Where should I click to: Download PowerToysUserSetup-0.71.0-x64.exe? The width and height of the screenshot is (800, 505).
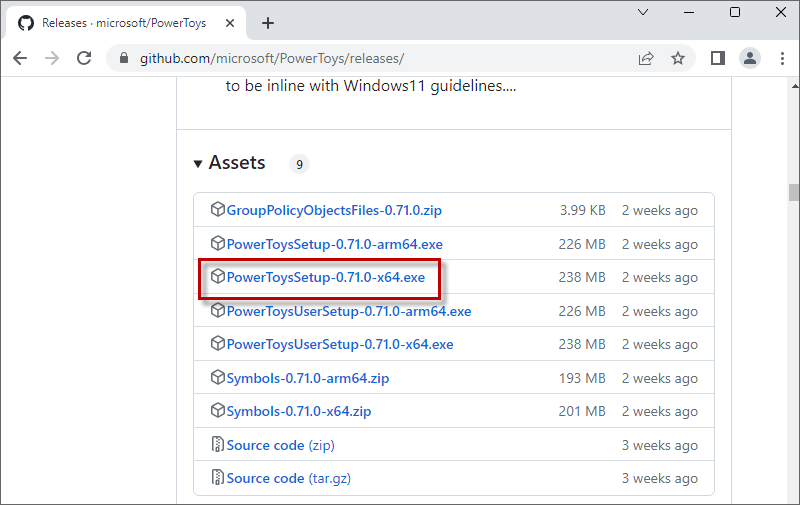coord(340,344)
